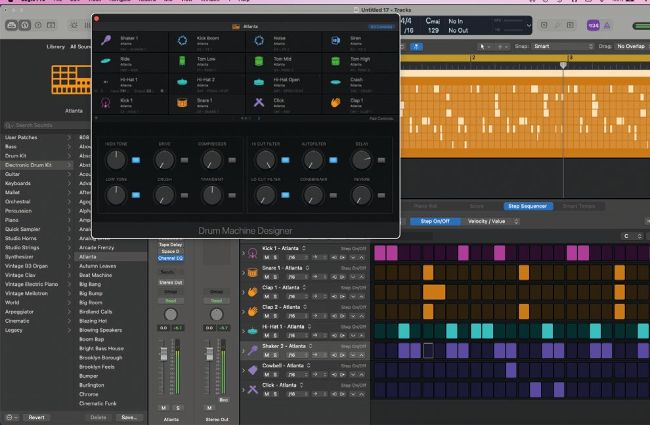Enable the Compressor effect button
Screen dimensions: 650x425
tap(232, 160)
